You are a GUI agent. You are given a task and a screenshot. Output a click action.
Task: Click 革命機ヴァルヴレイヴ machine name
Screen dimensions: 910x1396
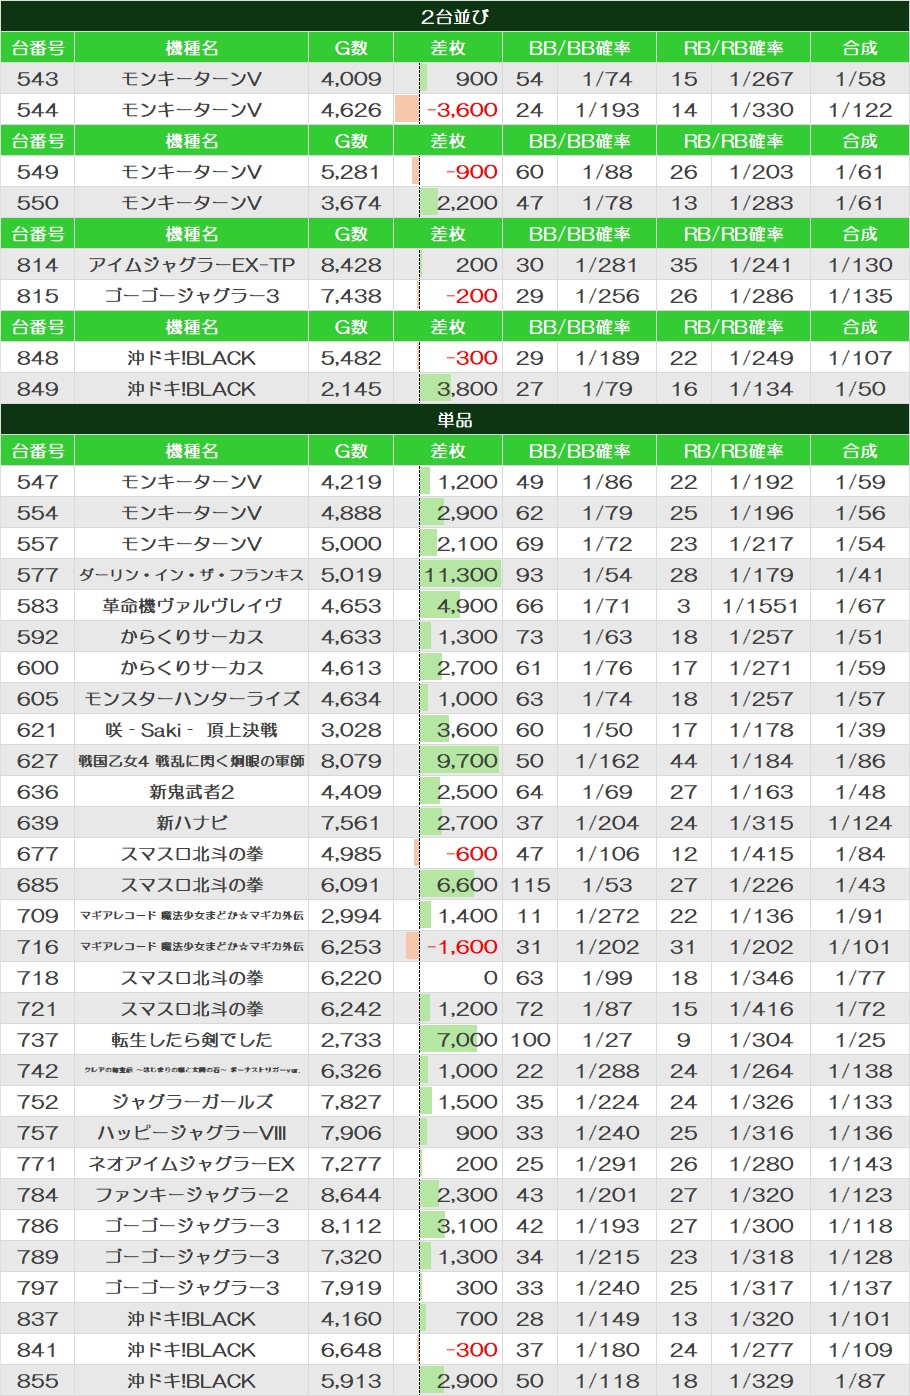[191, 606]
